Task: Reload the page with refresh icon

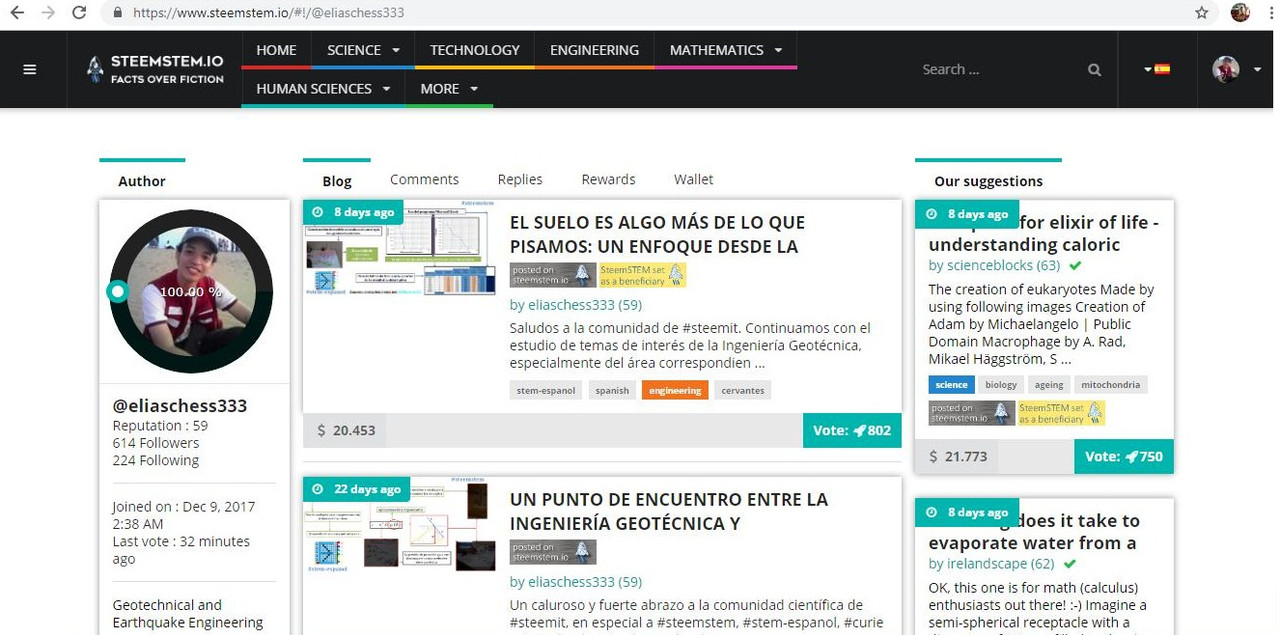Action: pyautogui.click(x=79, y=13)
